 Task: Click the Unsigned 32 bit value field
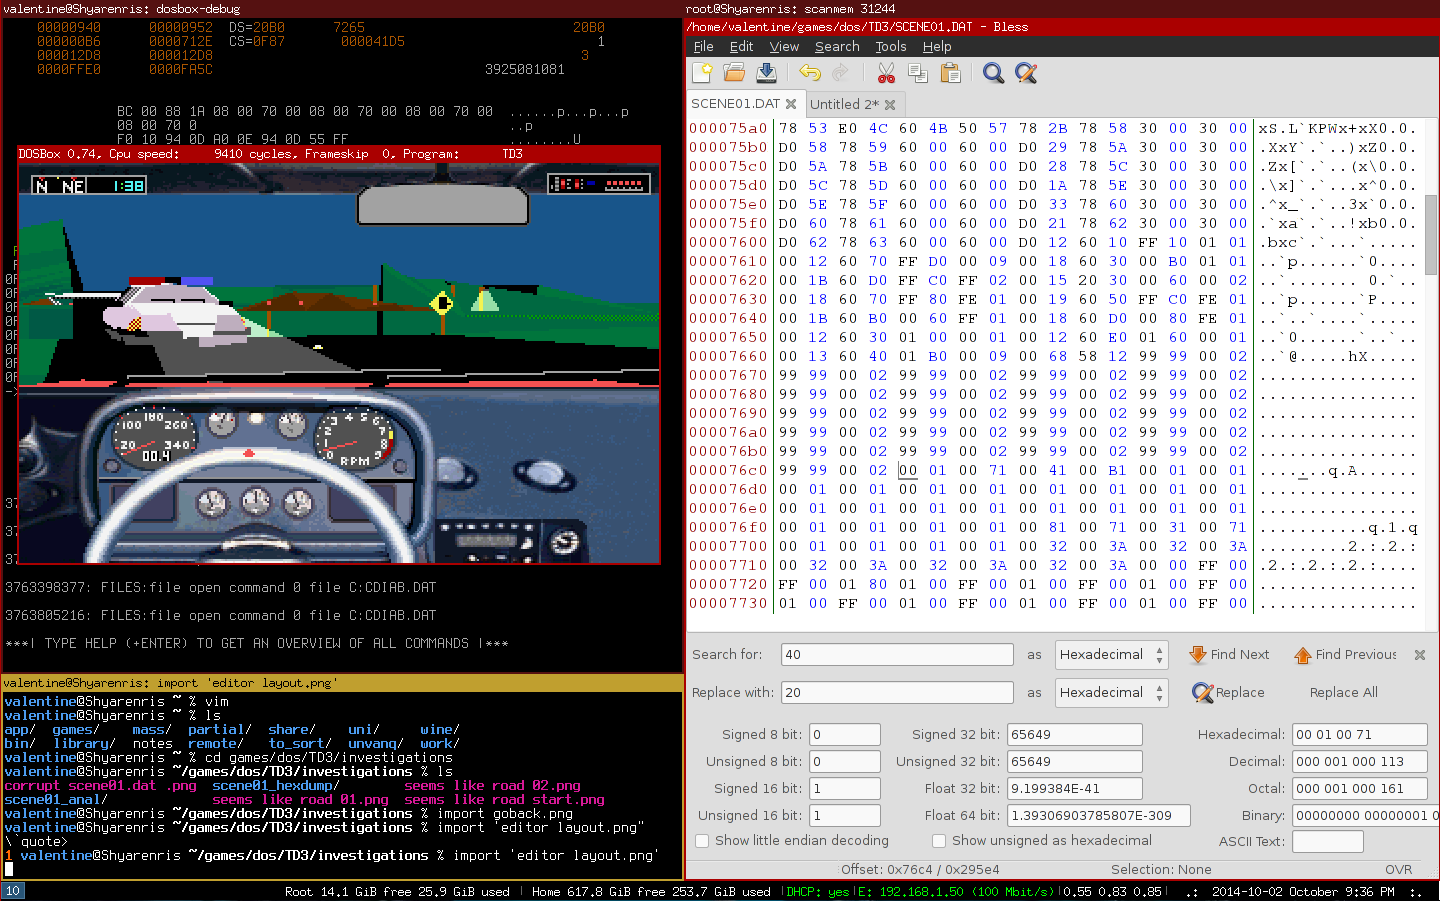point(1075,762)
